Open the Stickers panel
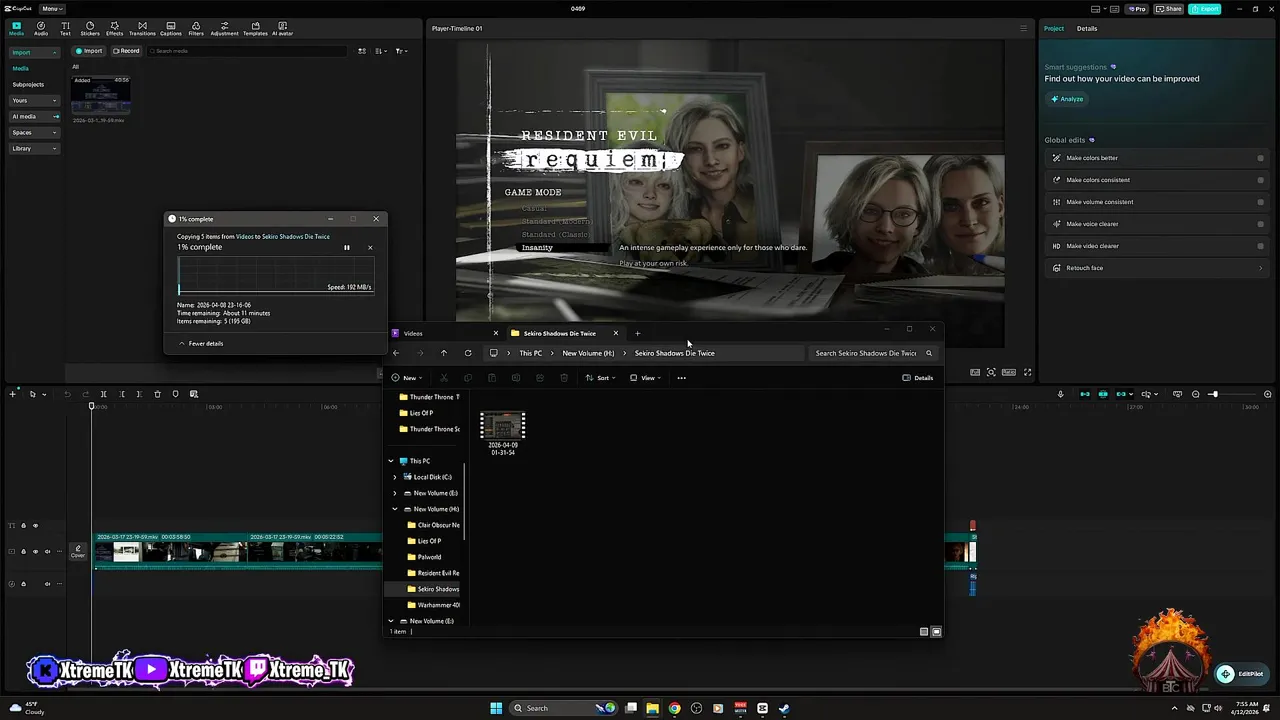The width and height of the screenshot is (1280, 720). point(90,28)
